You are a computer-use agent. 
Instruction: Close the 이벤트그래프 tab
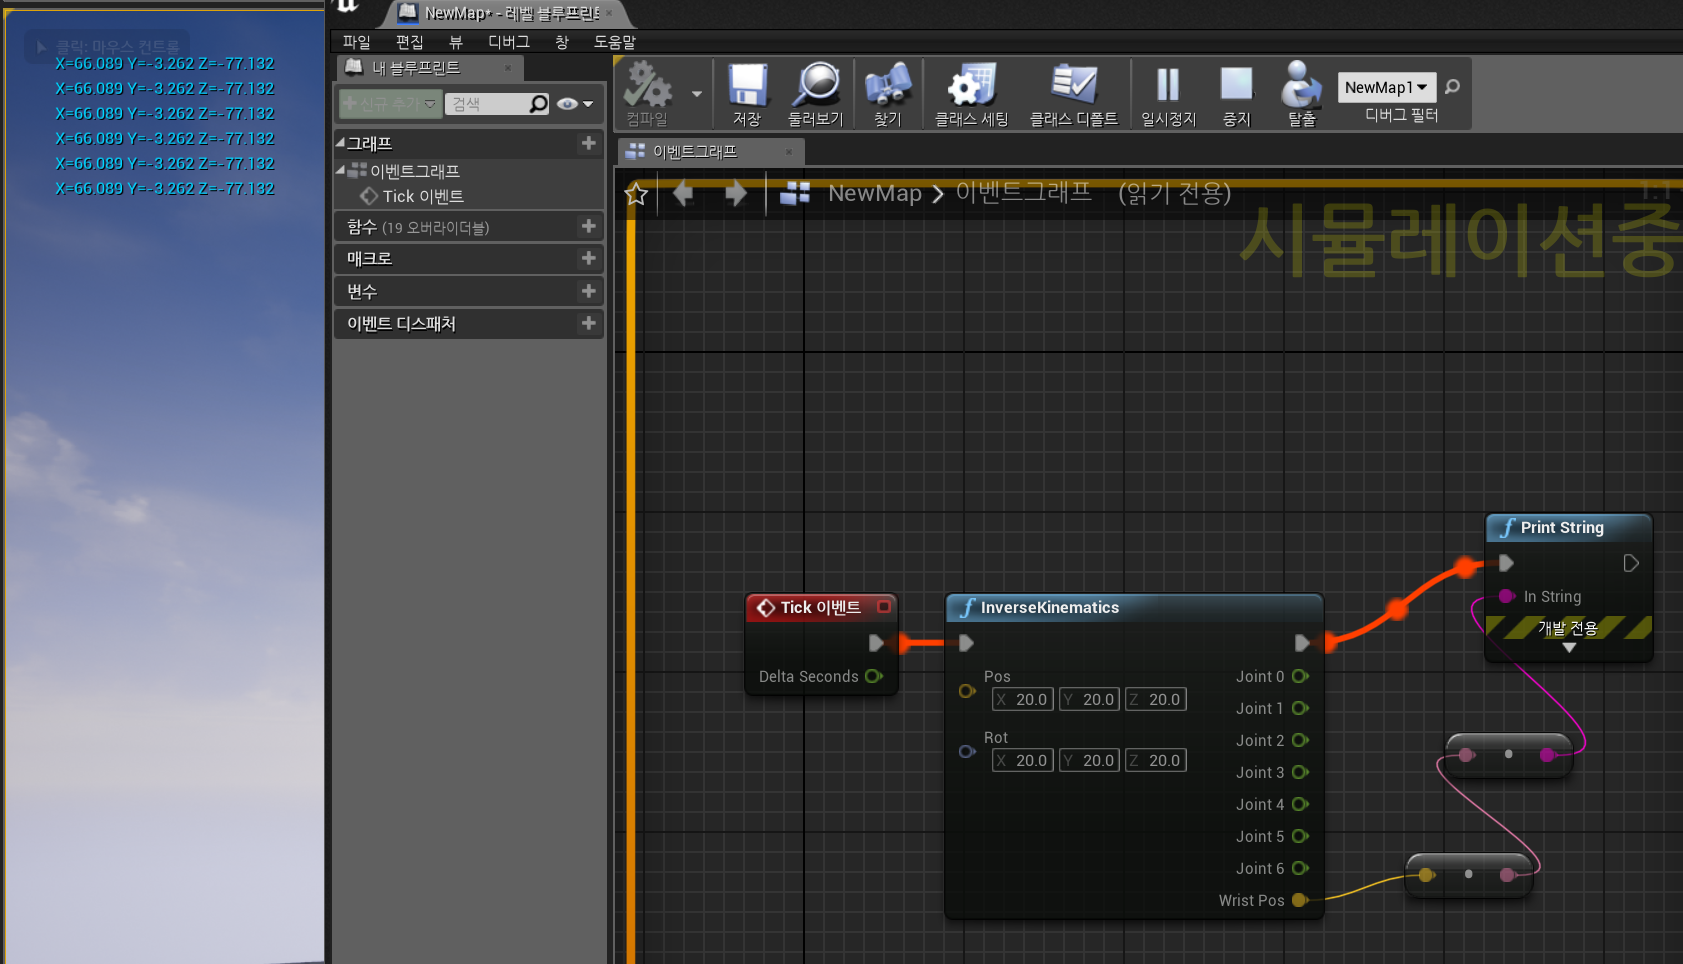pyautogui.click(x=789, y=152)
